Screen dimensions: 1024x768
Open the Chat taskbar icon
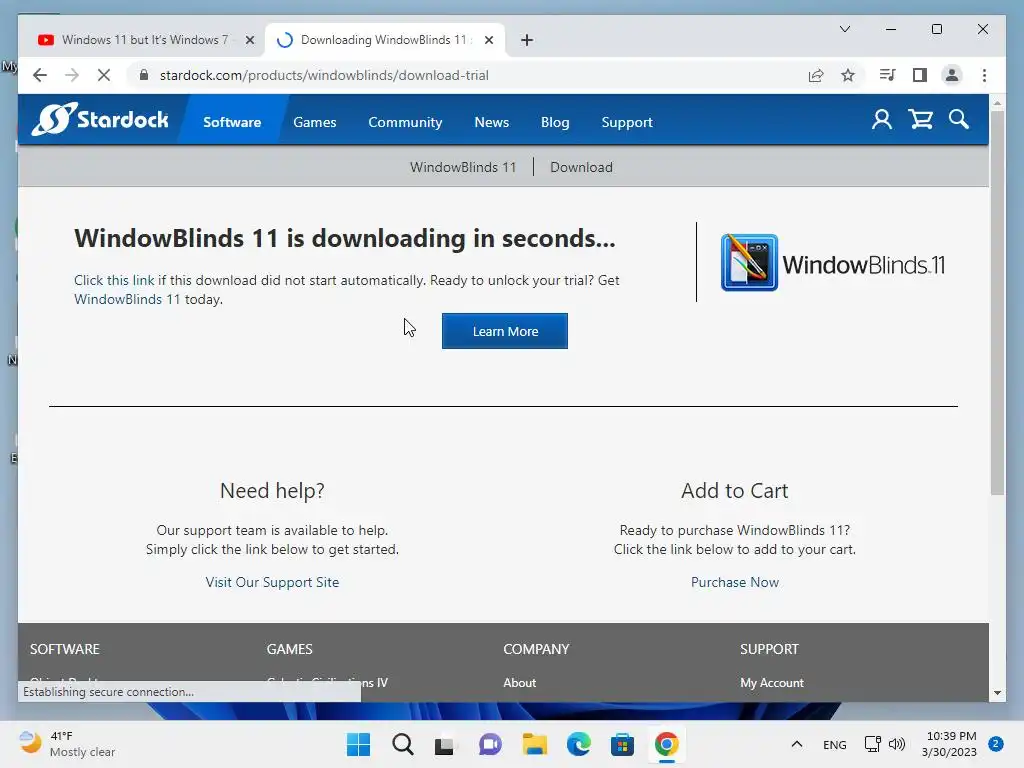[x=490, y=744]
